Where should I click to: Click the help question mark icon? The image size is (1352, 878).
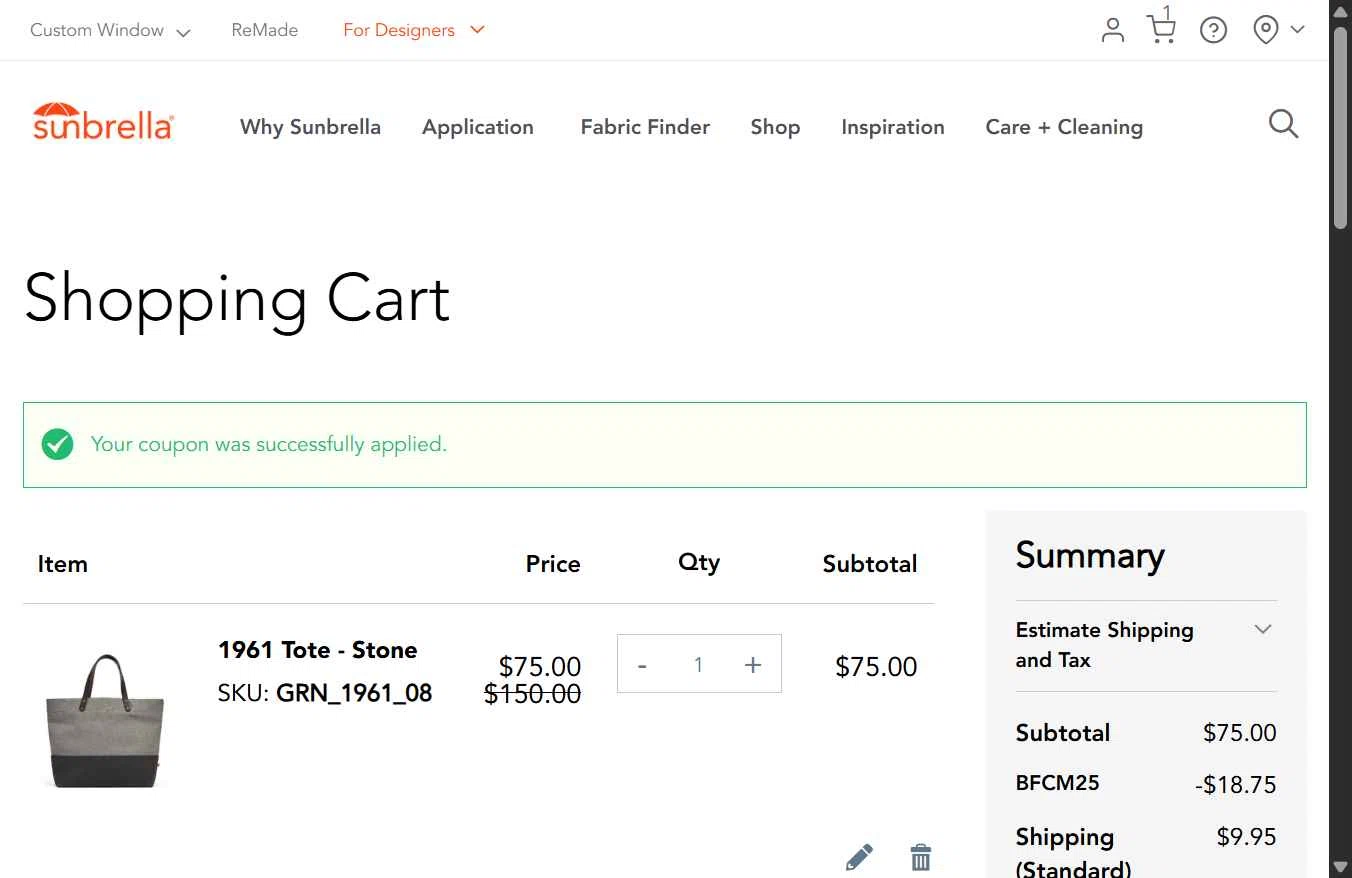(x=1213, y=30)
